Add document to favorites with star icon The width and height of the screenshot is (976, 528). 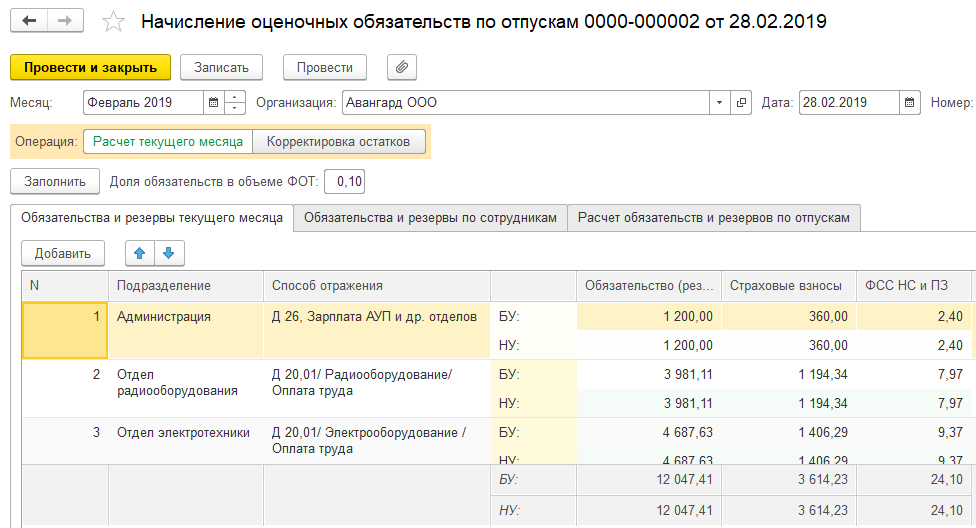(115, 21)
